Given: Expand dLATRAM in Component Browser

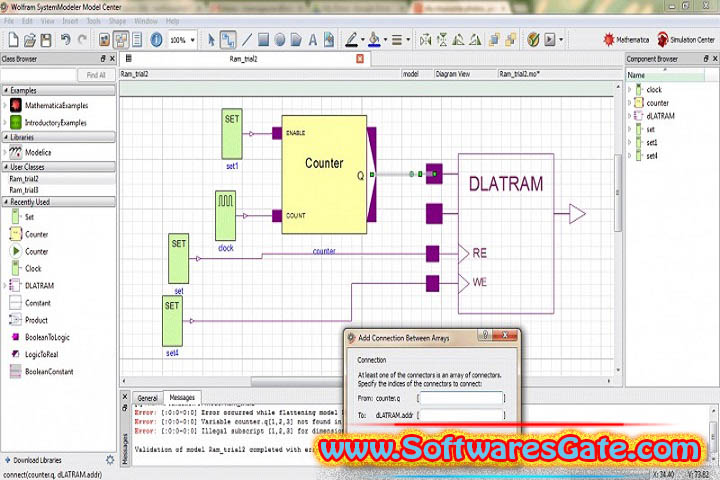Looking at the screenshot, I should pos(630,116).
